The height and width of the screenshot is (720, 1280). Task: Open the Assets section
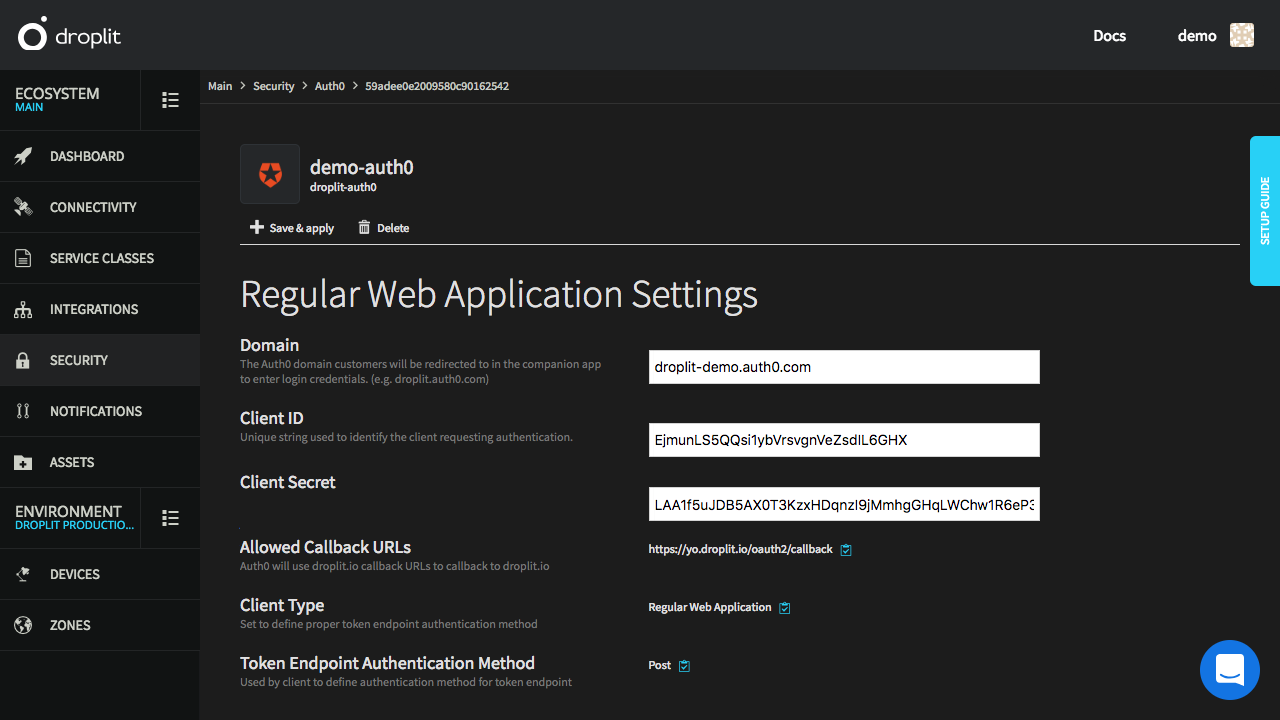[x=100, y=462]
